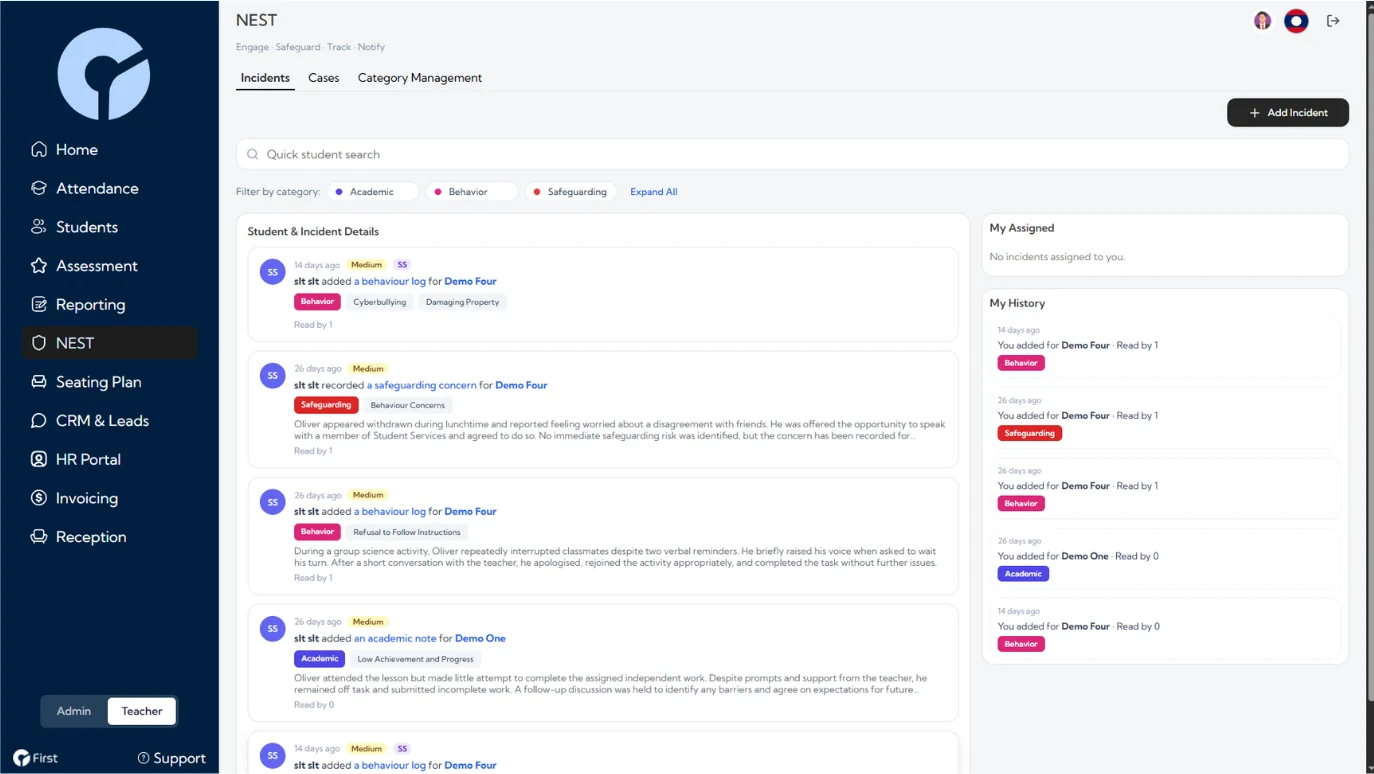Open Demo Four link in safeguarding incident
Image resolution: width=1374 pixels, height=774 pixels.
pos(521,385)
